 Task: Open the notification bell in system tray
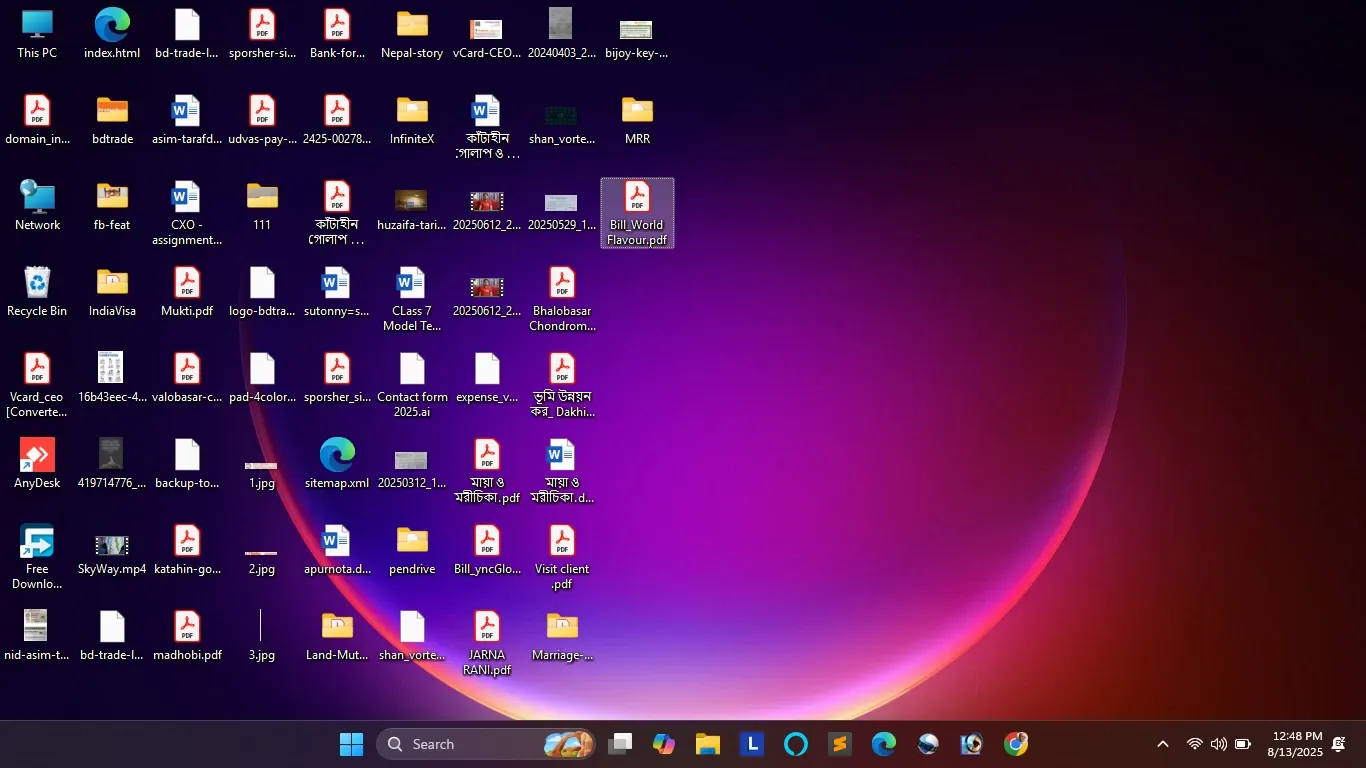tap(1339, 744)
